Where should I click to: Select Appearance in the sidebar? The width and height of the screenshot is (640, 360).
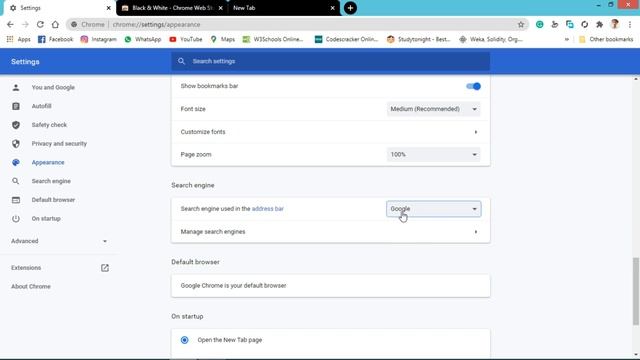(48, 162)
